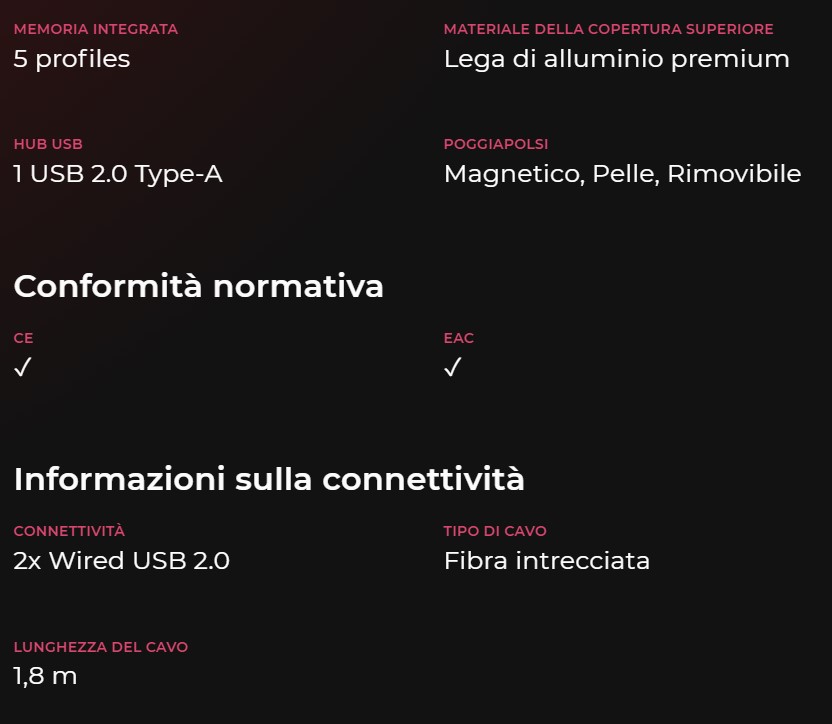The image size is (832, 724).
Task: Click the HUB USB label
Action: [x=48, y=144]
